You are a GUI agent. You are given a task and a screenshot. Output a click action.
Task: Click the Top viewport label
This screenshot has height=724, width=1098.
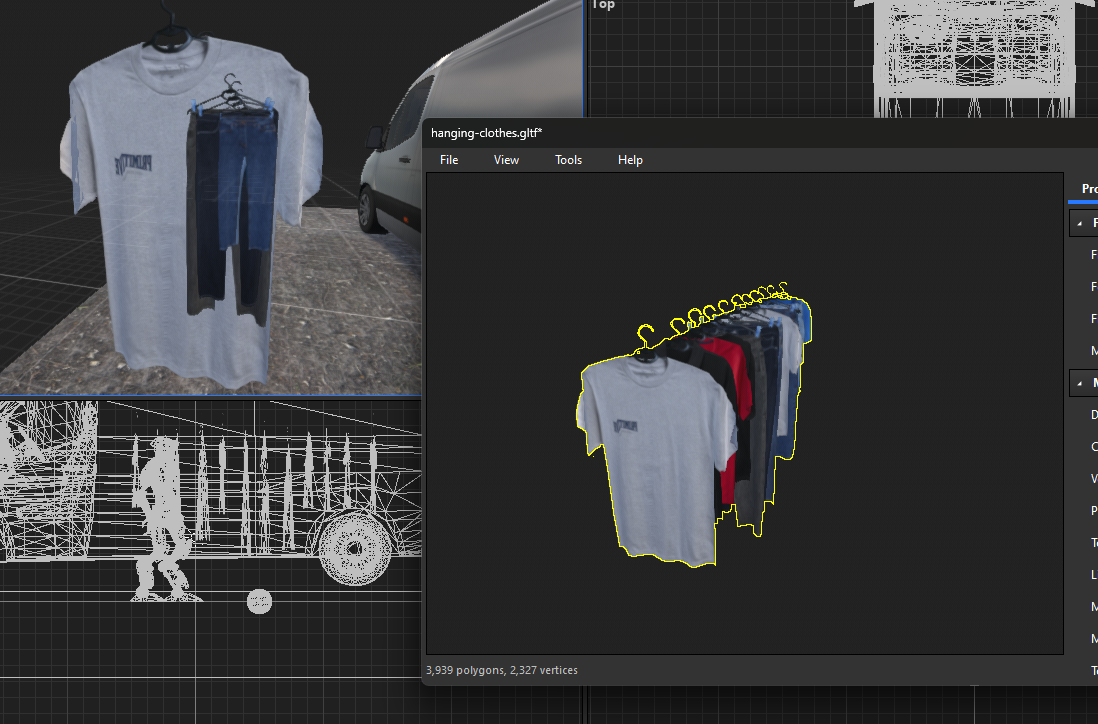point(604,5)
